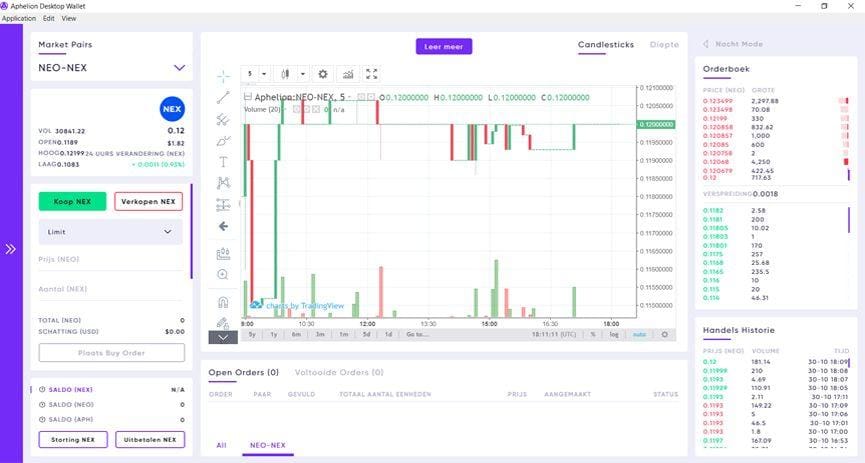Open the 5-minute interval dropdown arrow
865x463 pixels.
coord(264,74)
